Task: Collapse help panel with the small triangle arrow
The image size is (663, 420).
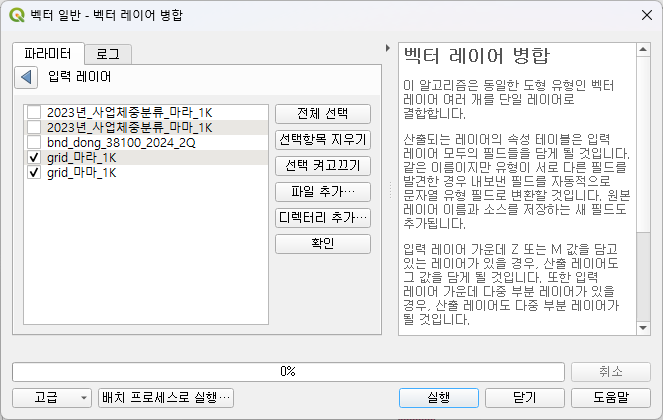Action: pyautogui.click(x=388, y=48)
